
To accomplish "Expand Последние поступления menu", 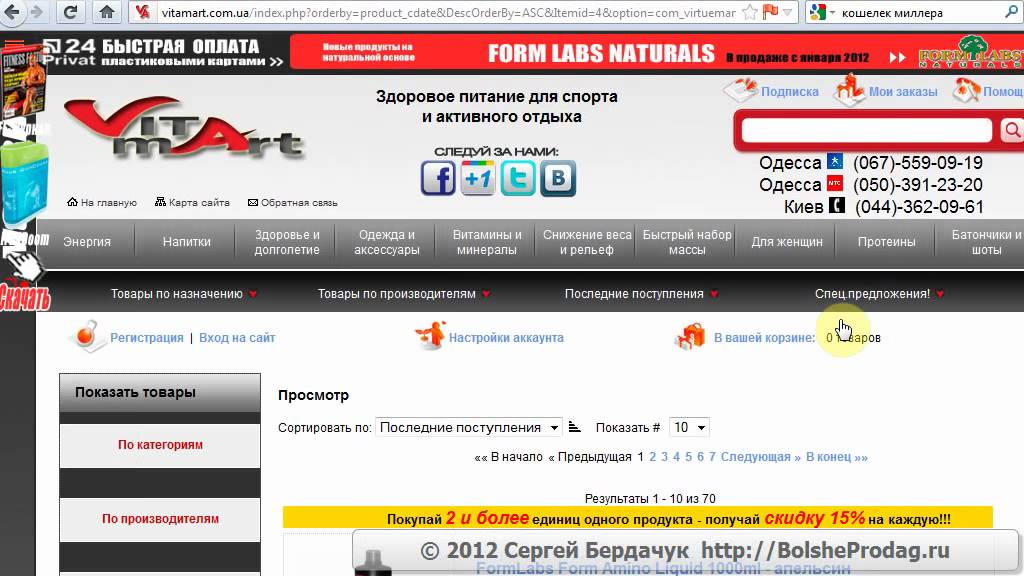I will point(641,294).
